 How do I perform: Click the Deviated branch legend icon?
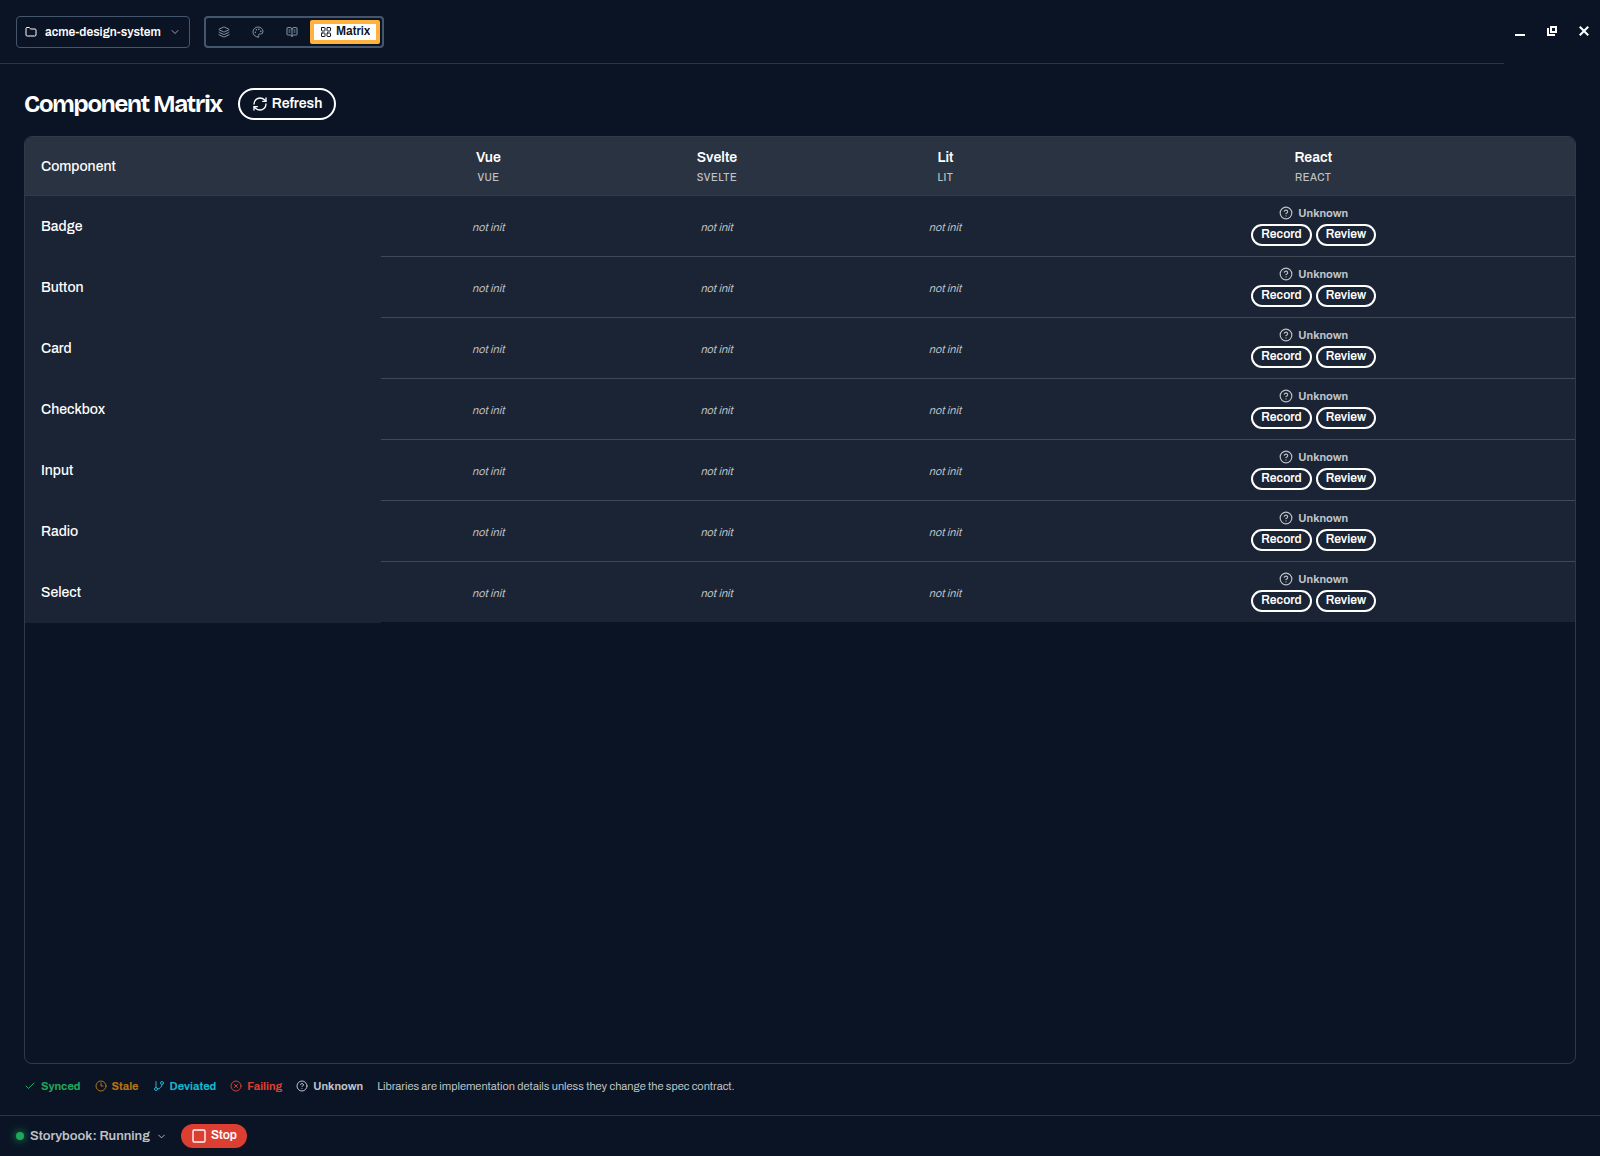pos(159,1086)
